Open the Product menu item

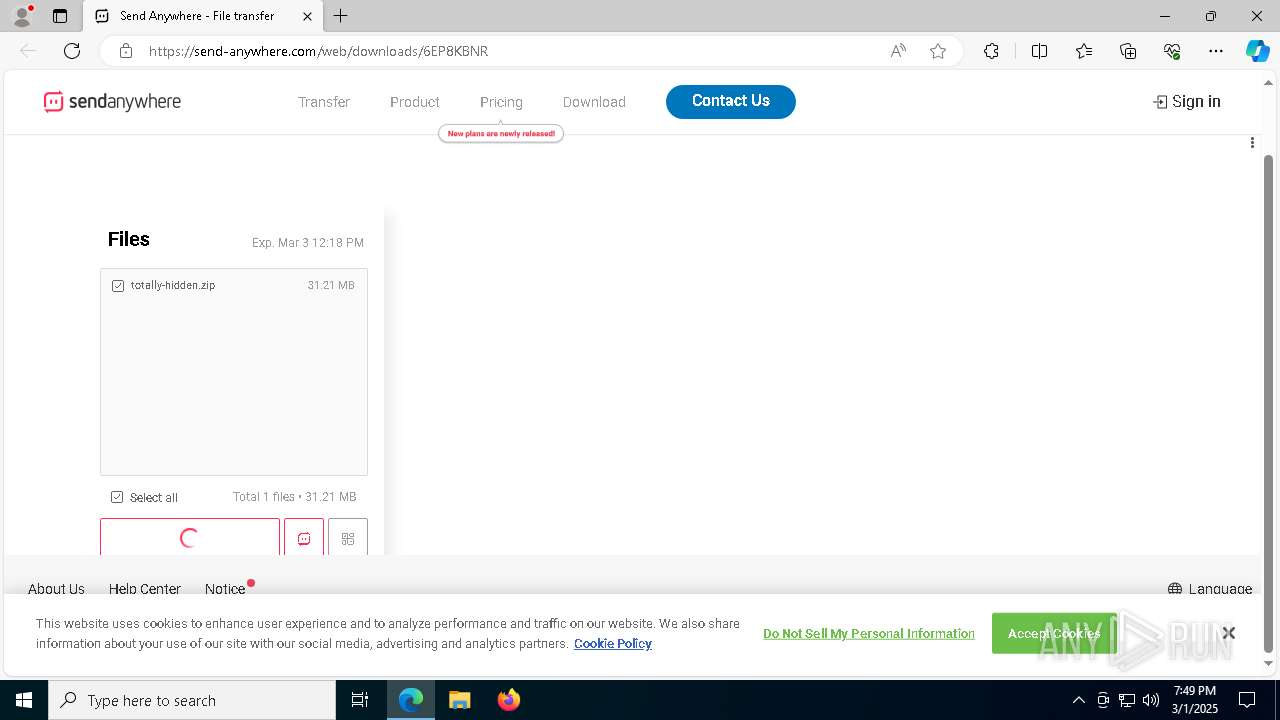coord(415,102)
